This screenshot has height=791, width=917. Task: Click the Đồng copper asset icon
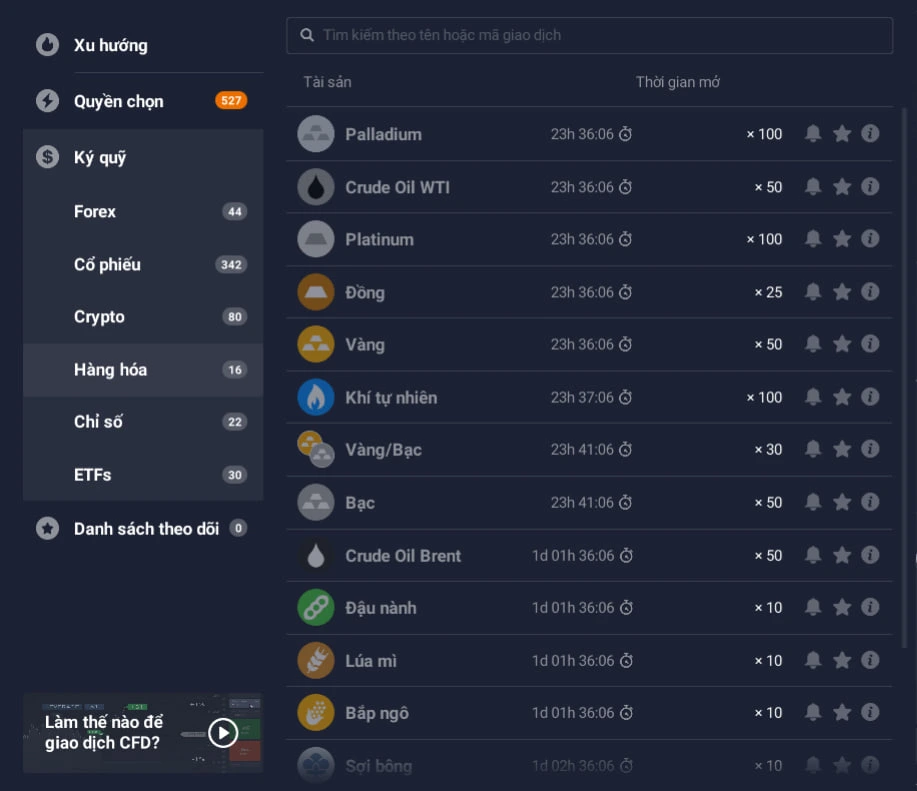point(316,292)
